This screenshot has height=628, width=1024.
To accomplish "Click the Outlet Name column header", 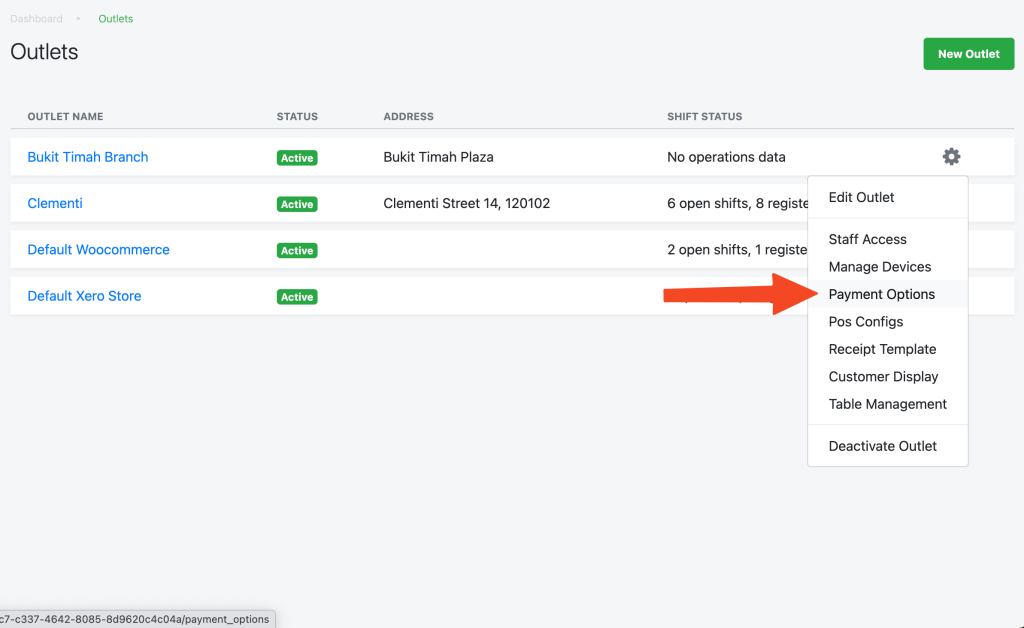I will [x=65, y=117].
